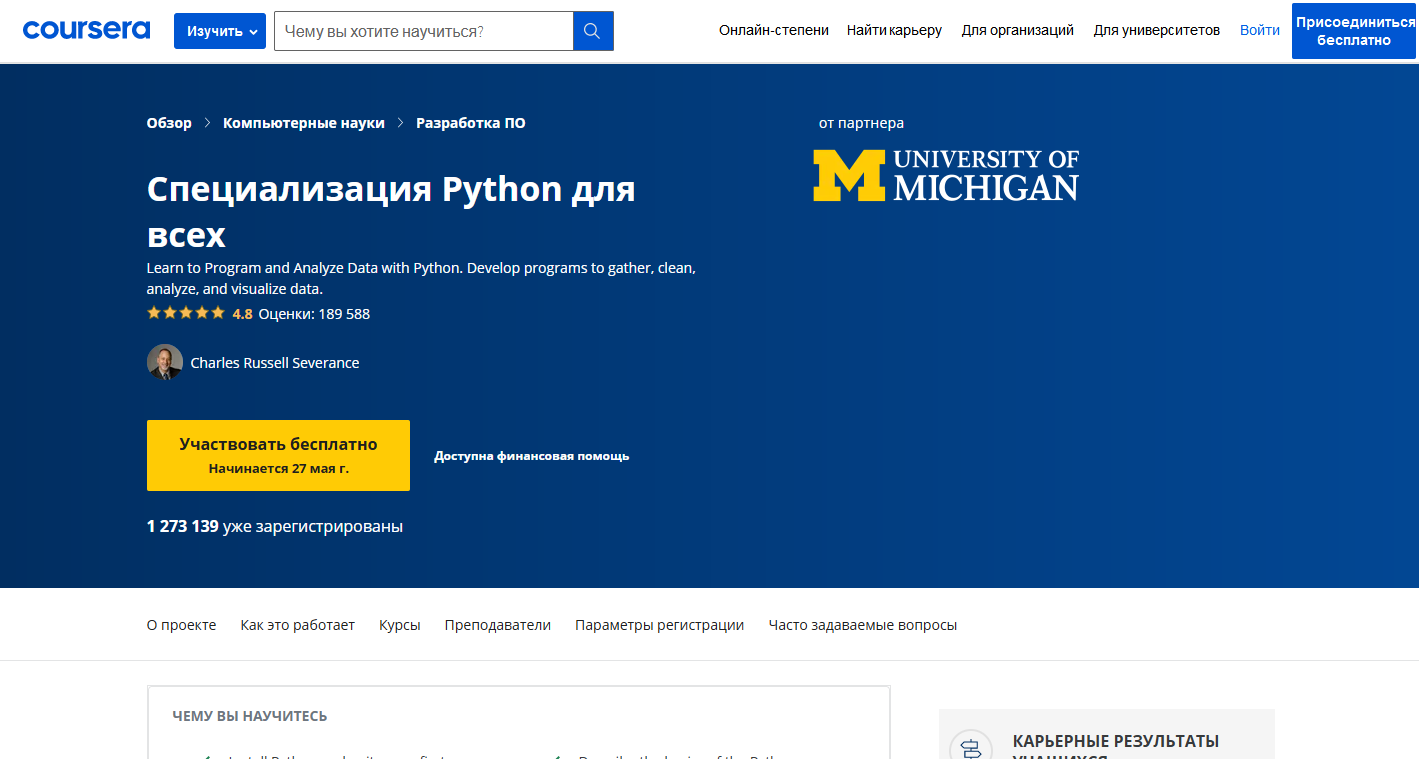Jump to Часто задаваемые вопросы section
This screenshot has width=1419, height=759.
pos(862,625)
